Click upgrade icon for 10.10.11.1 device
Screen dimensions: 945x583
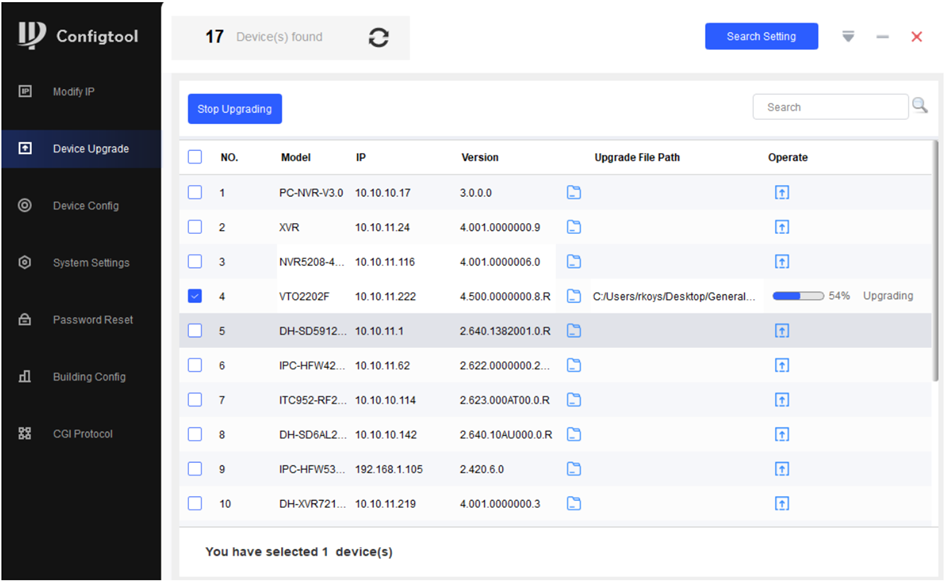(782, 331)
